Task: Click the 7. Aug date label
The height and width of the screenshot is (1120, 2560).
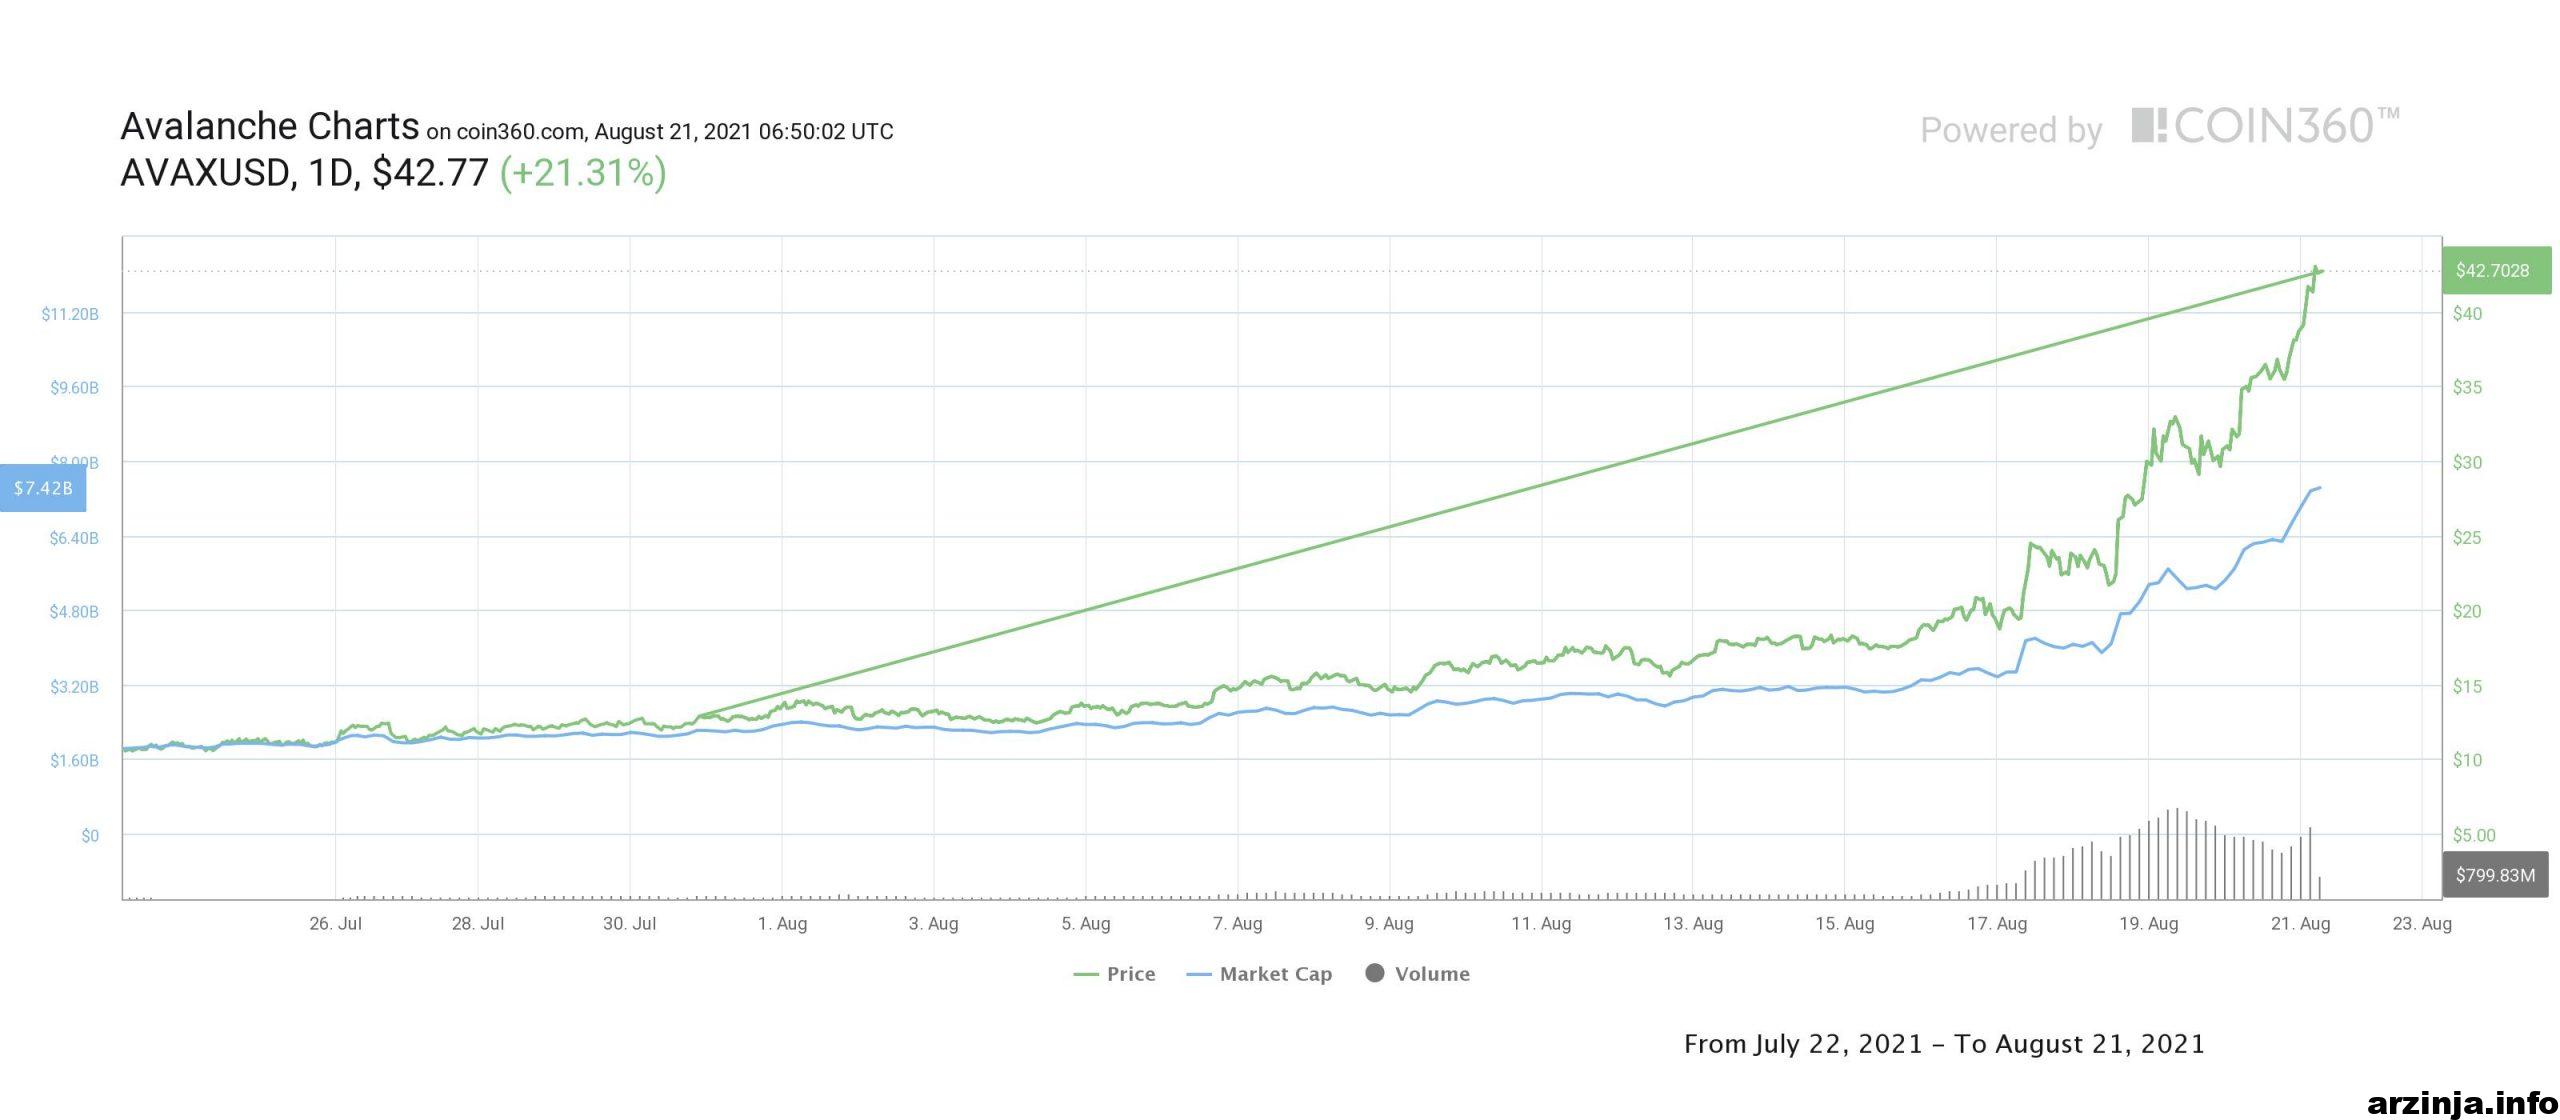Action: coord(1238,924)
